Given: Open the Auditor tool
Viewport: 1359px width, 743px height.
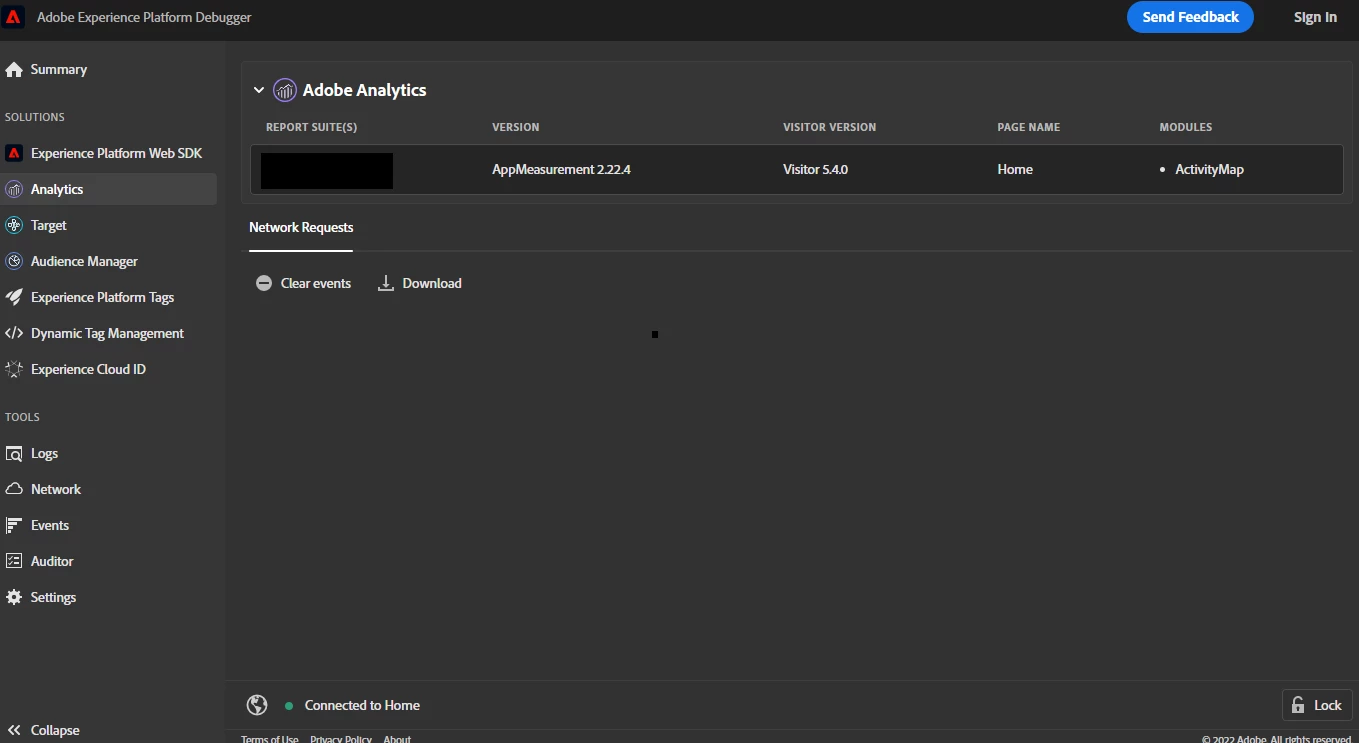Looking at the screenshot, I should tap(109, 561).
